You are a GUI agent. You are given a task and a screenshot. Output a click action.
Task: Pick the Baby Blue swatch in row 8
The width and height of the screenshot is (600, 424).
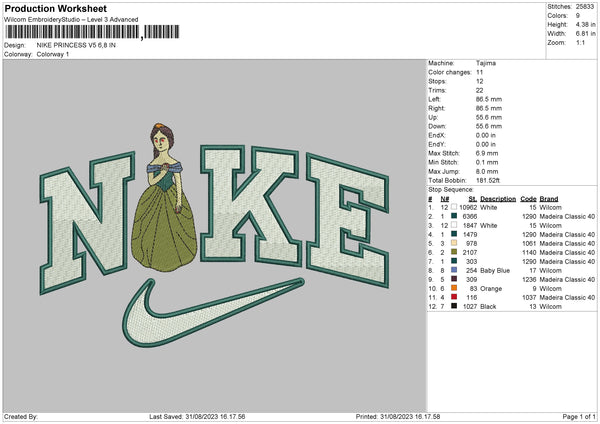(x=454, y=270)
